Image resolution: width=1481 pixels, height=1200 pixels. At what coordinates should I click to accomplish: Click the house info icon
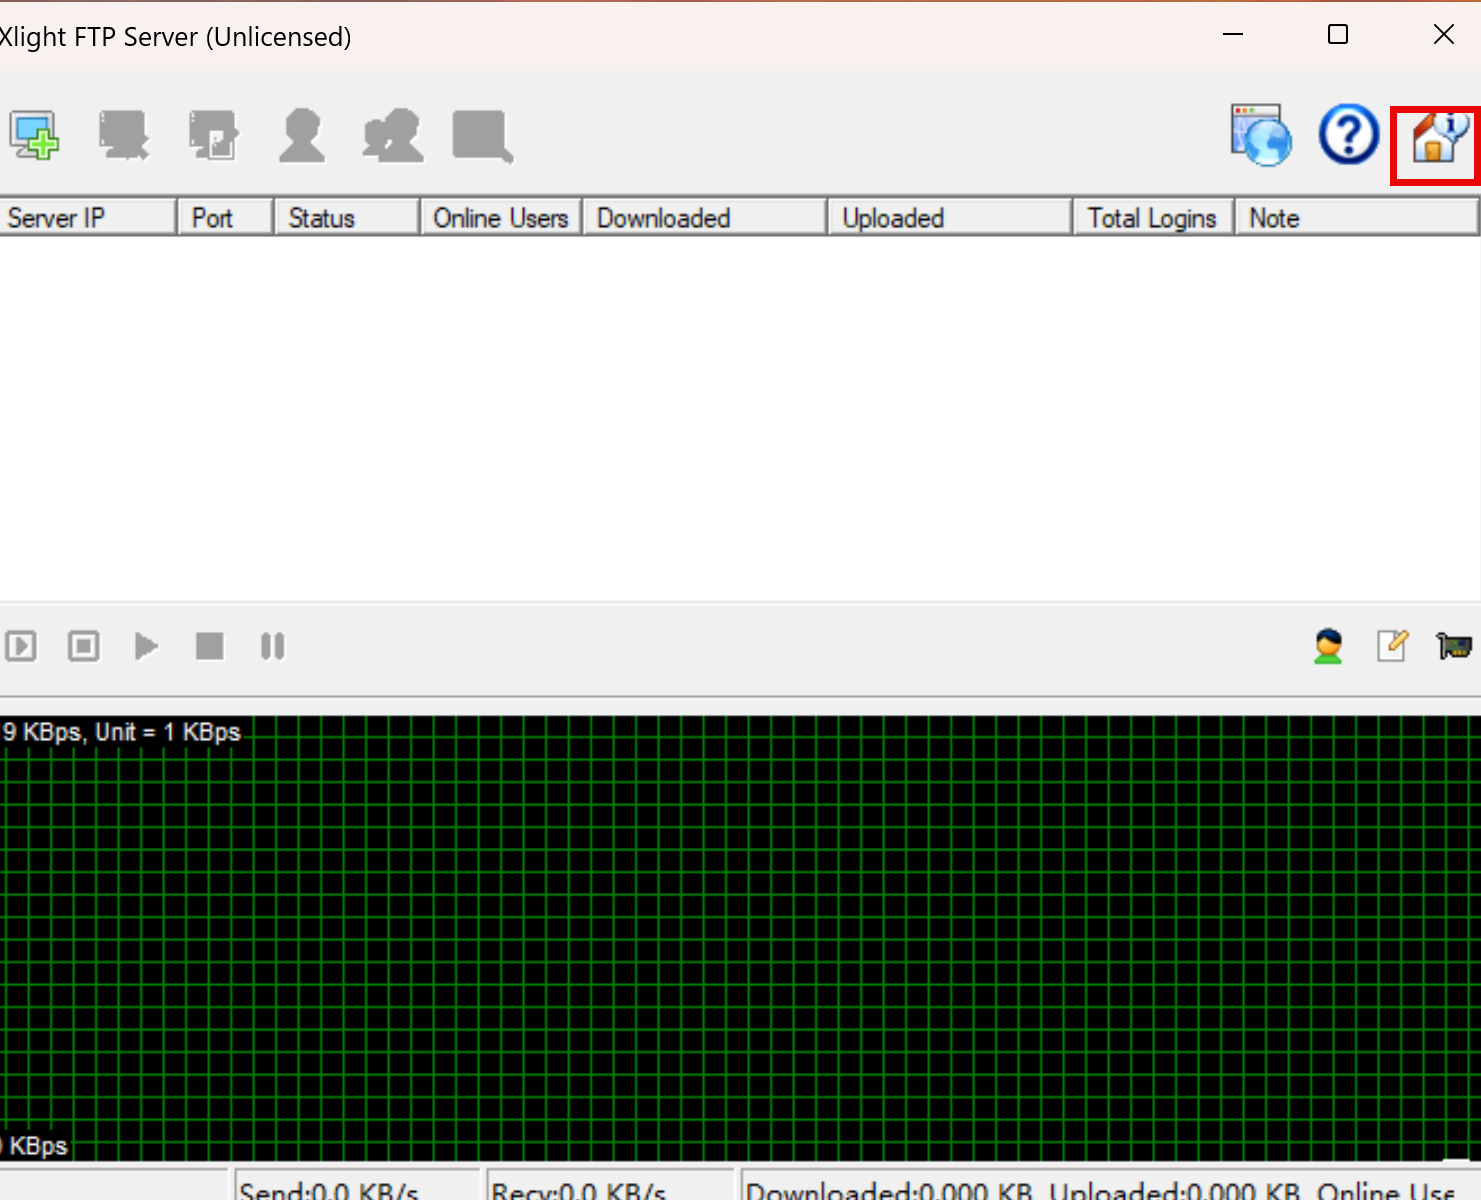pos(1436,137)
